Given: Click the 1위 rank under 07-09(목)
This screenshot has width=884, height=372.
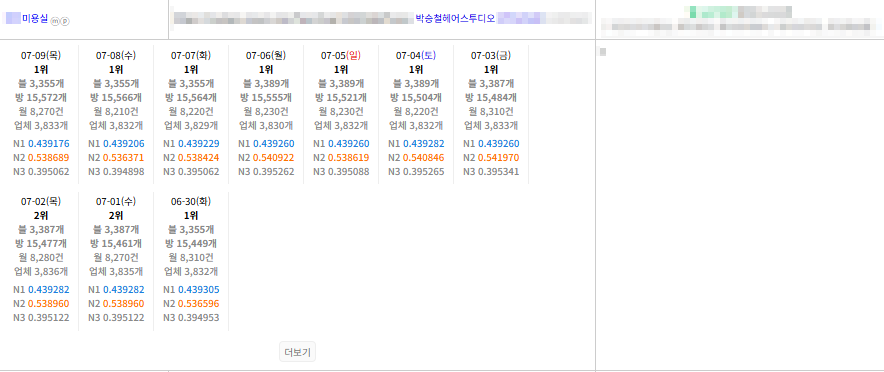Looking at the screenshot, I should (41, 69).
